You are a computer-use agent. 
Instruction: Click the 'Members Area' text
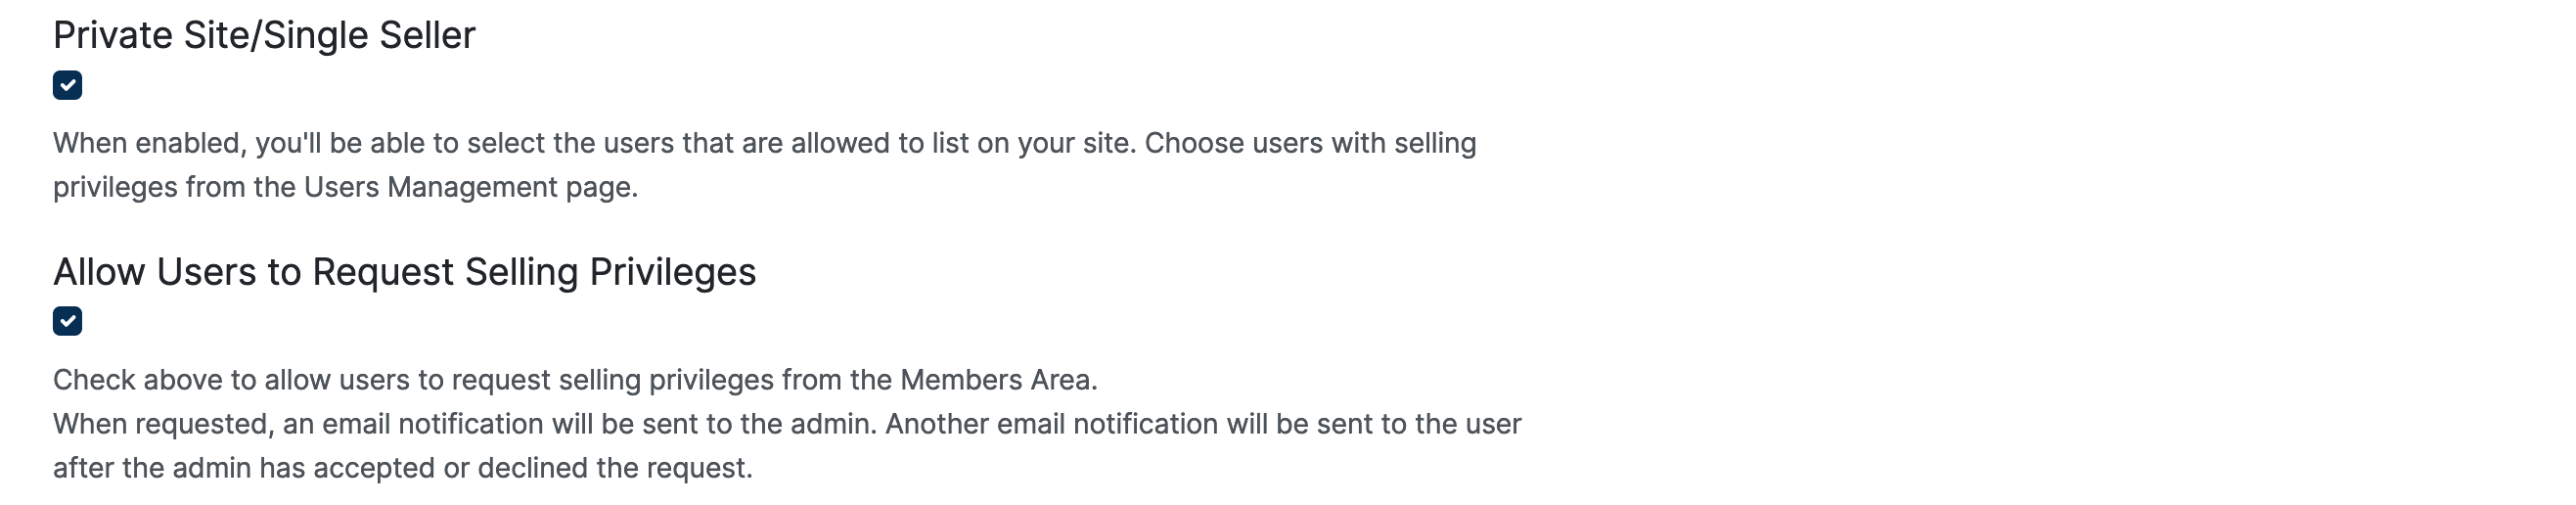(x=996, y=380)
